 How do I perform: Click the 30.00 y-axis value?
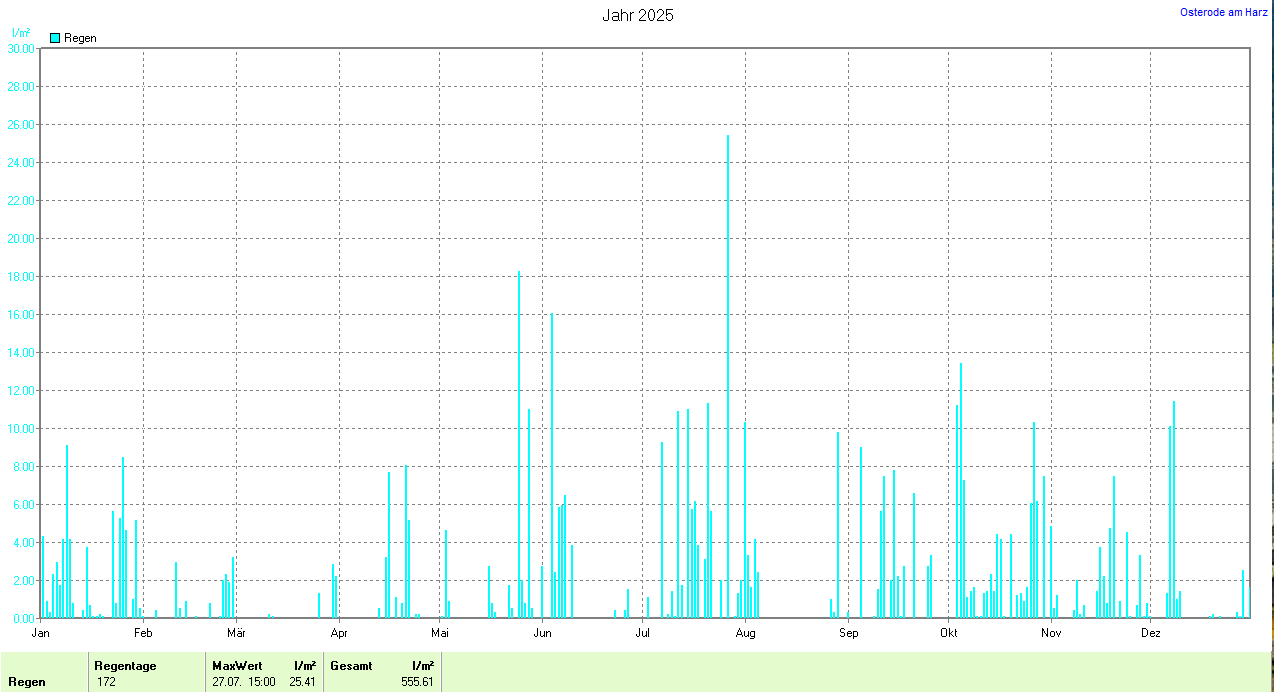click(x=20, y=48)
